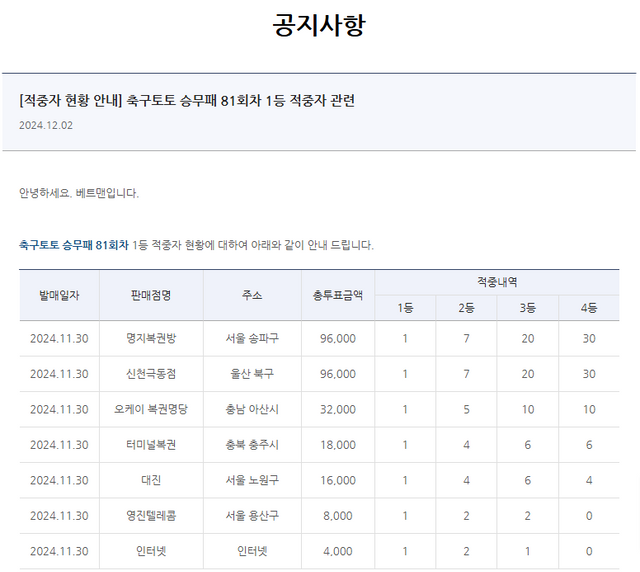Click the 충남 아산시 address cell
640x572 pixels.
(x=252, y=409)
